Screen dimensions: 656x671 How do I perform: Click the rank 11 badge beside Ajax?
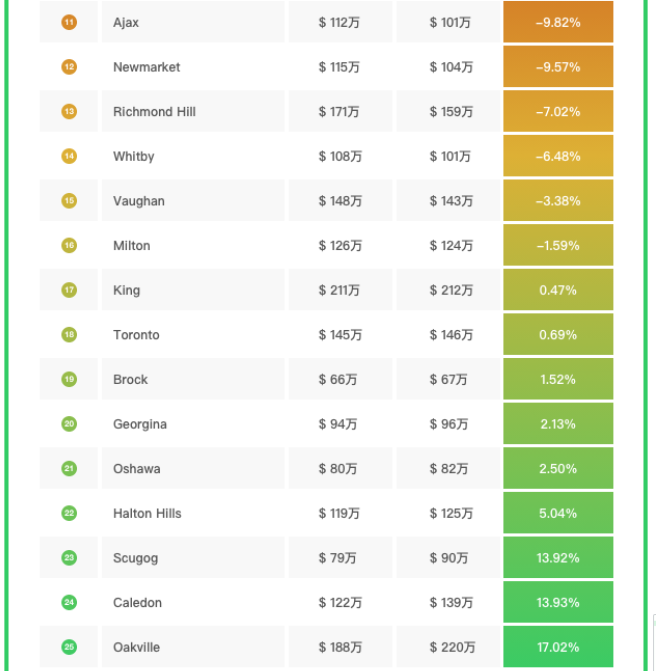click(x=69, y=22)
